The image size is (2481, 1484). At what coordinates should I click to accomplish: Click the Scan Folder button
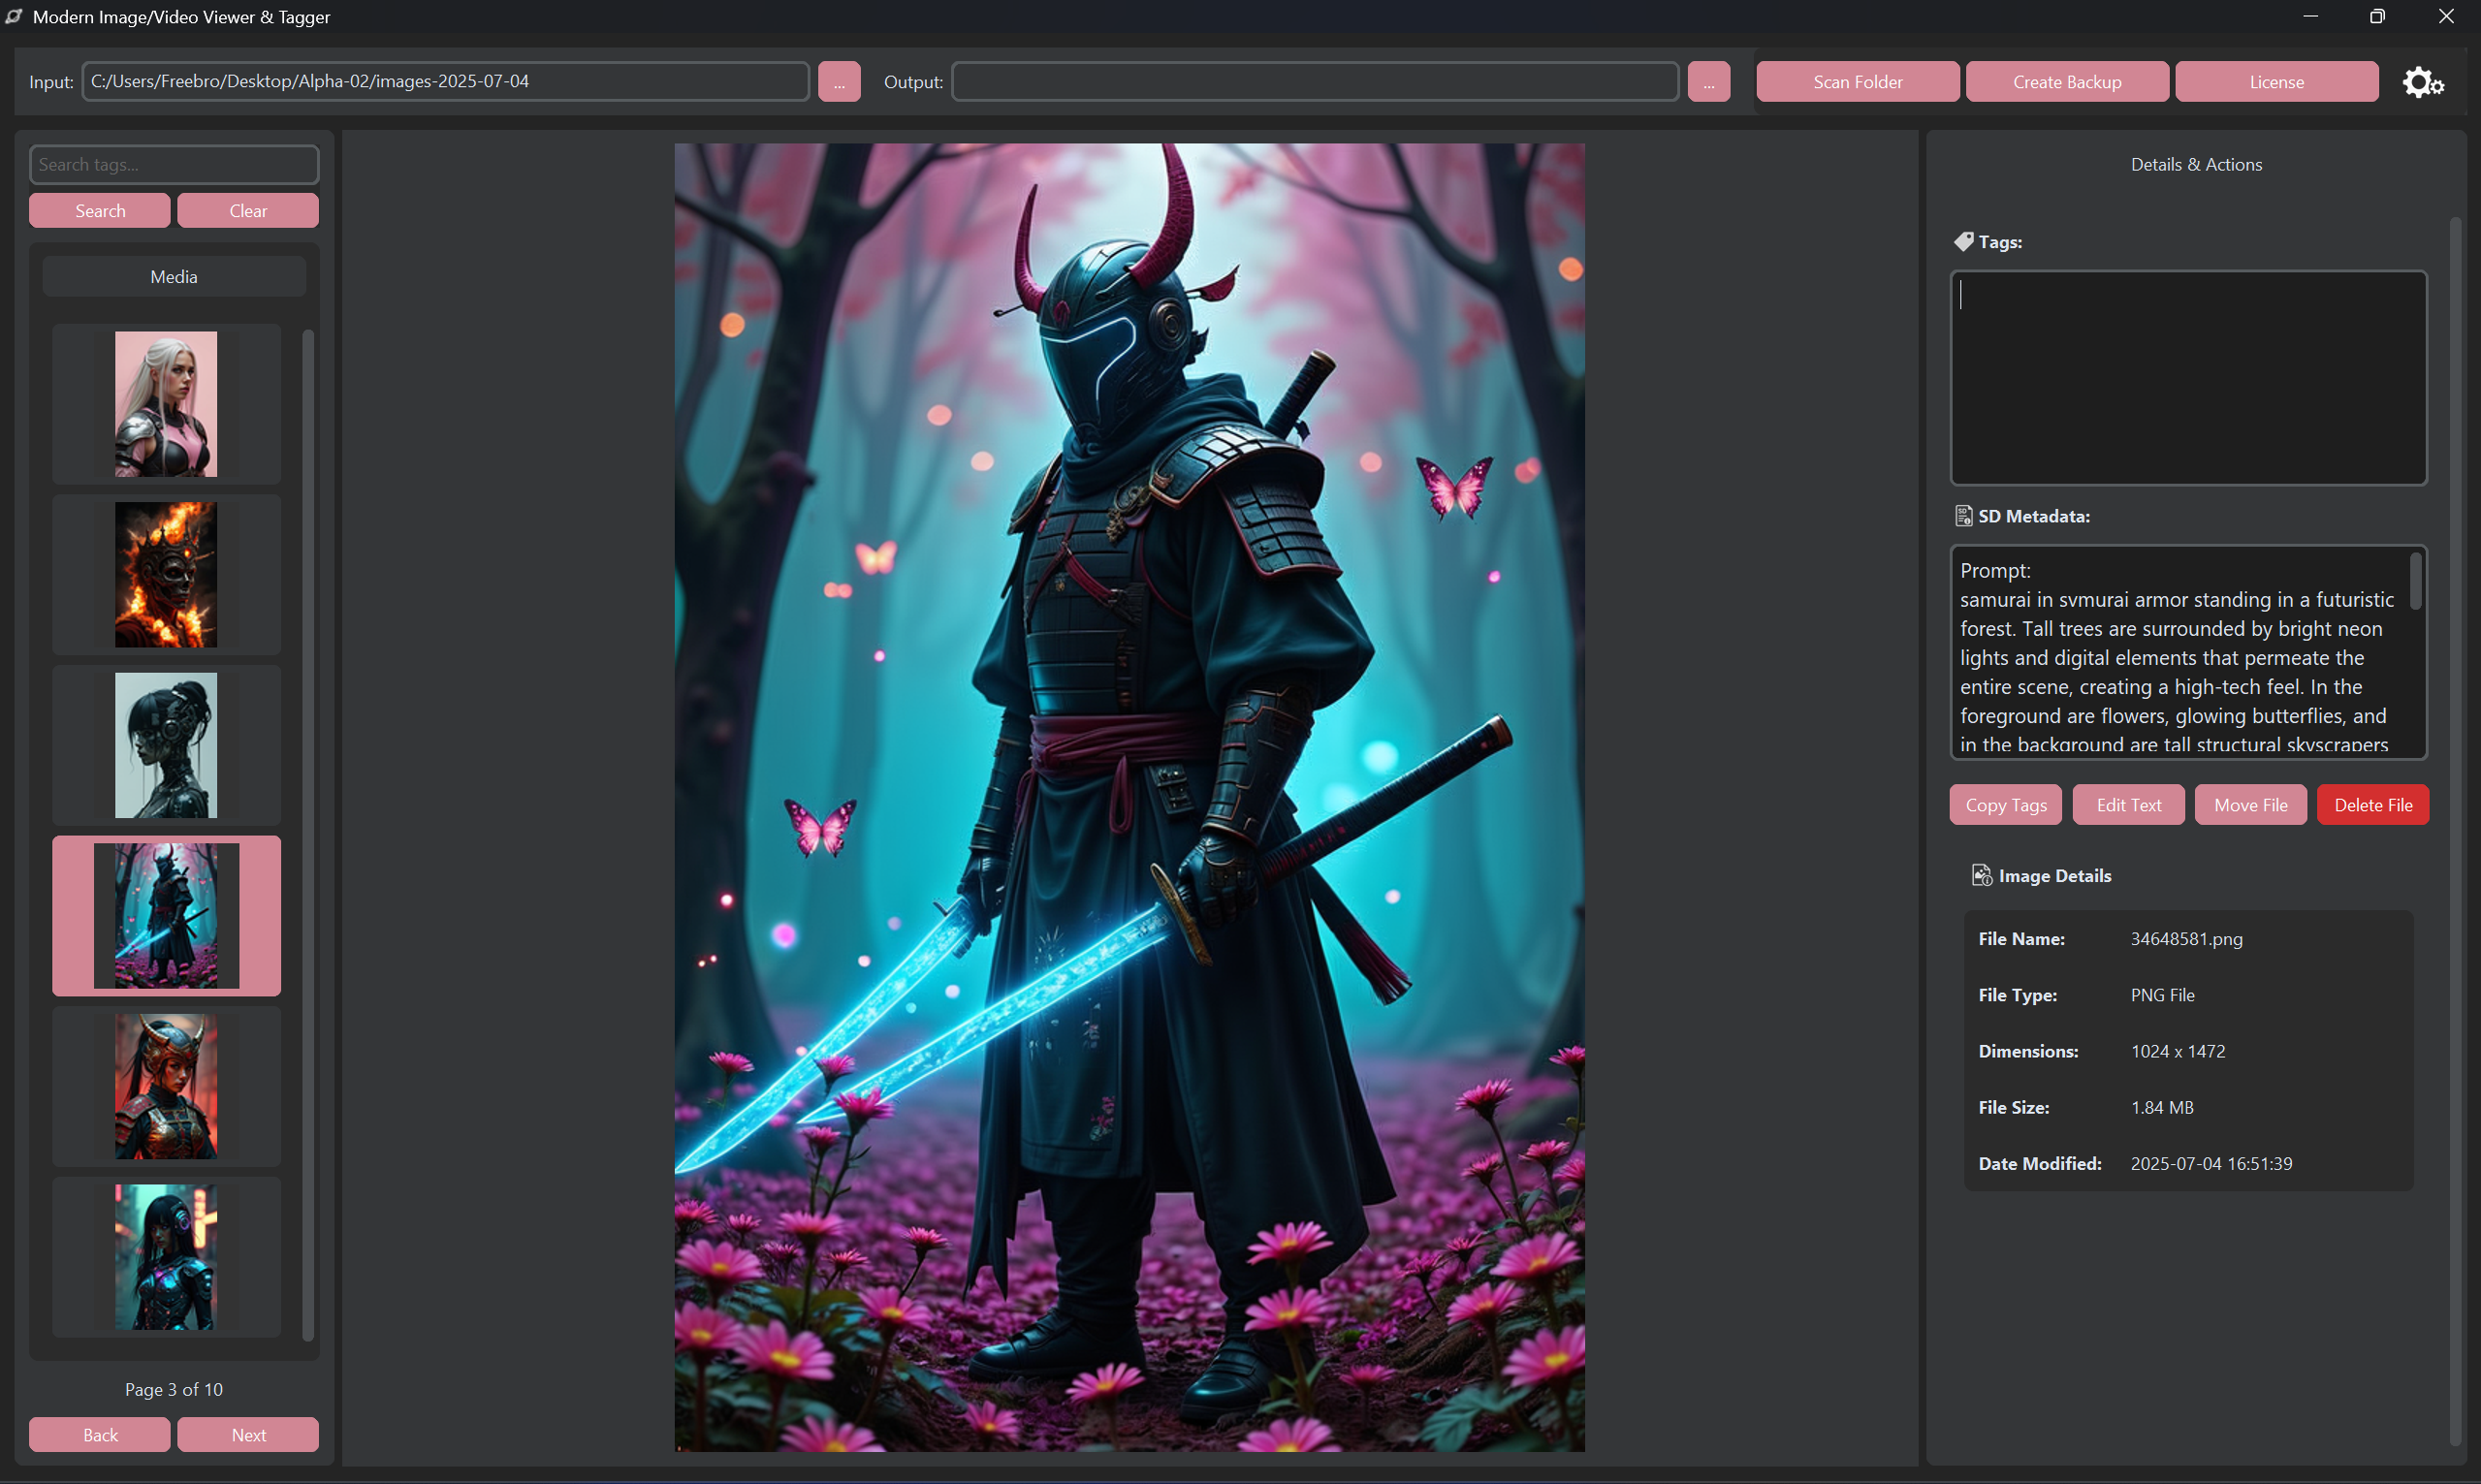[x=1857, y=82]
